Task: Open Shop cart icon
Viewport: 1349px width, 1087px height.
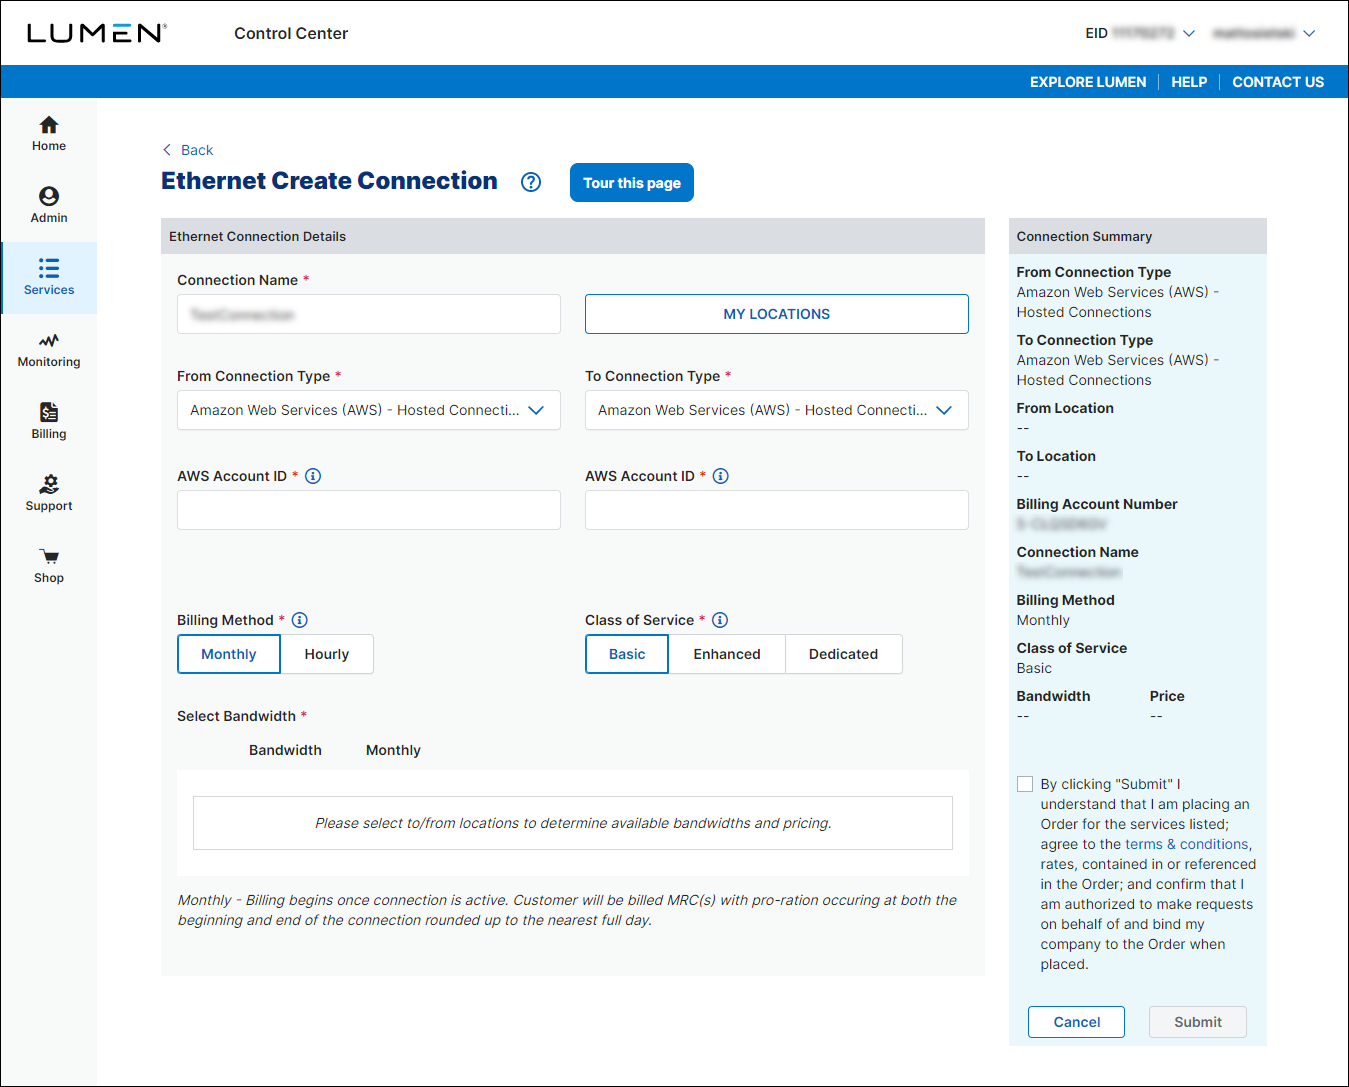Action: click(48, 556)
